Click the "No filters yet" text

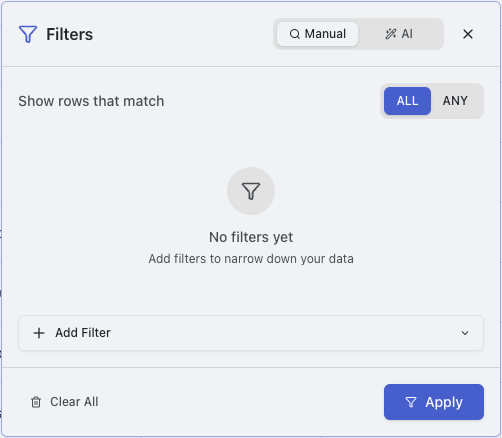tap(251, 237)
